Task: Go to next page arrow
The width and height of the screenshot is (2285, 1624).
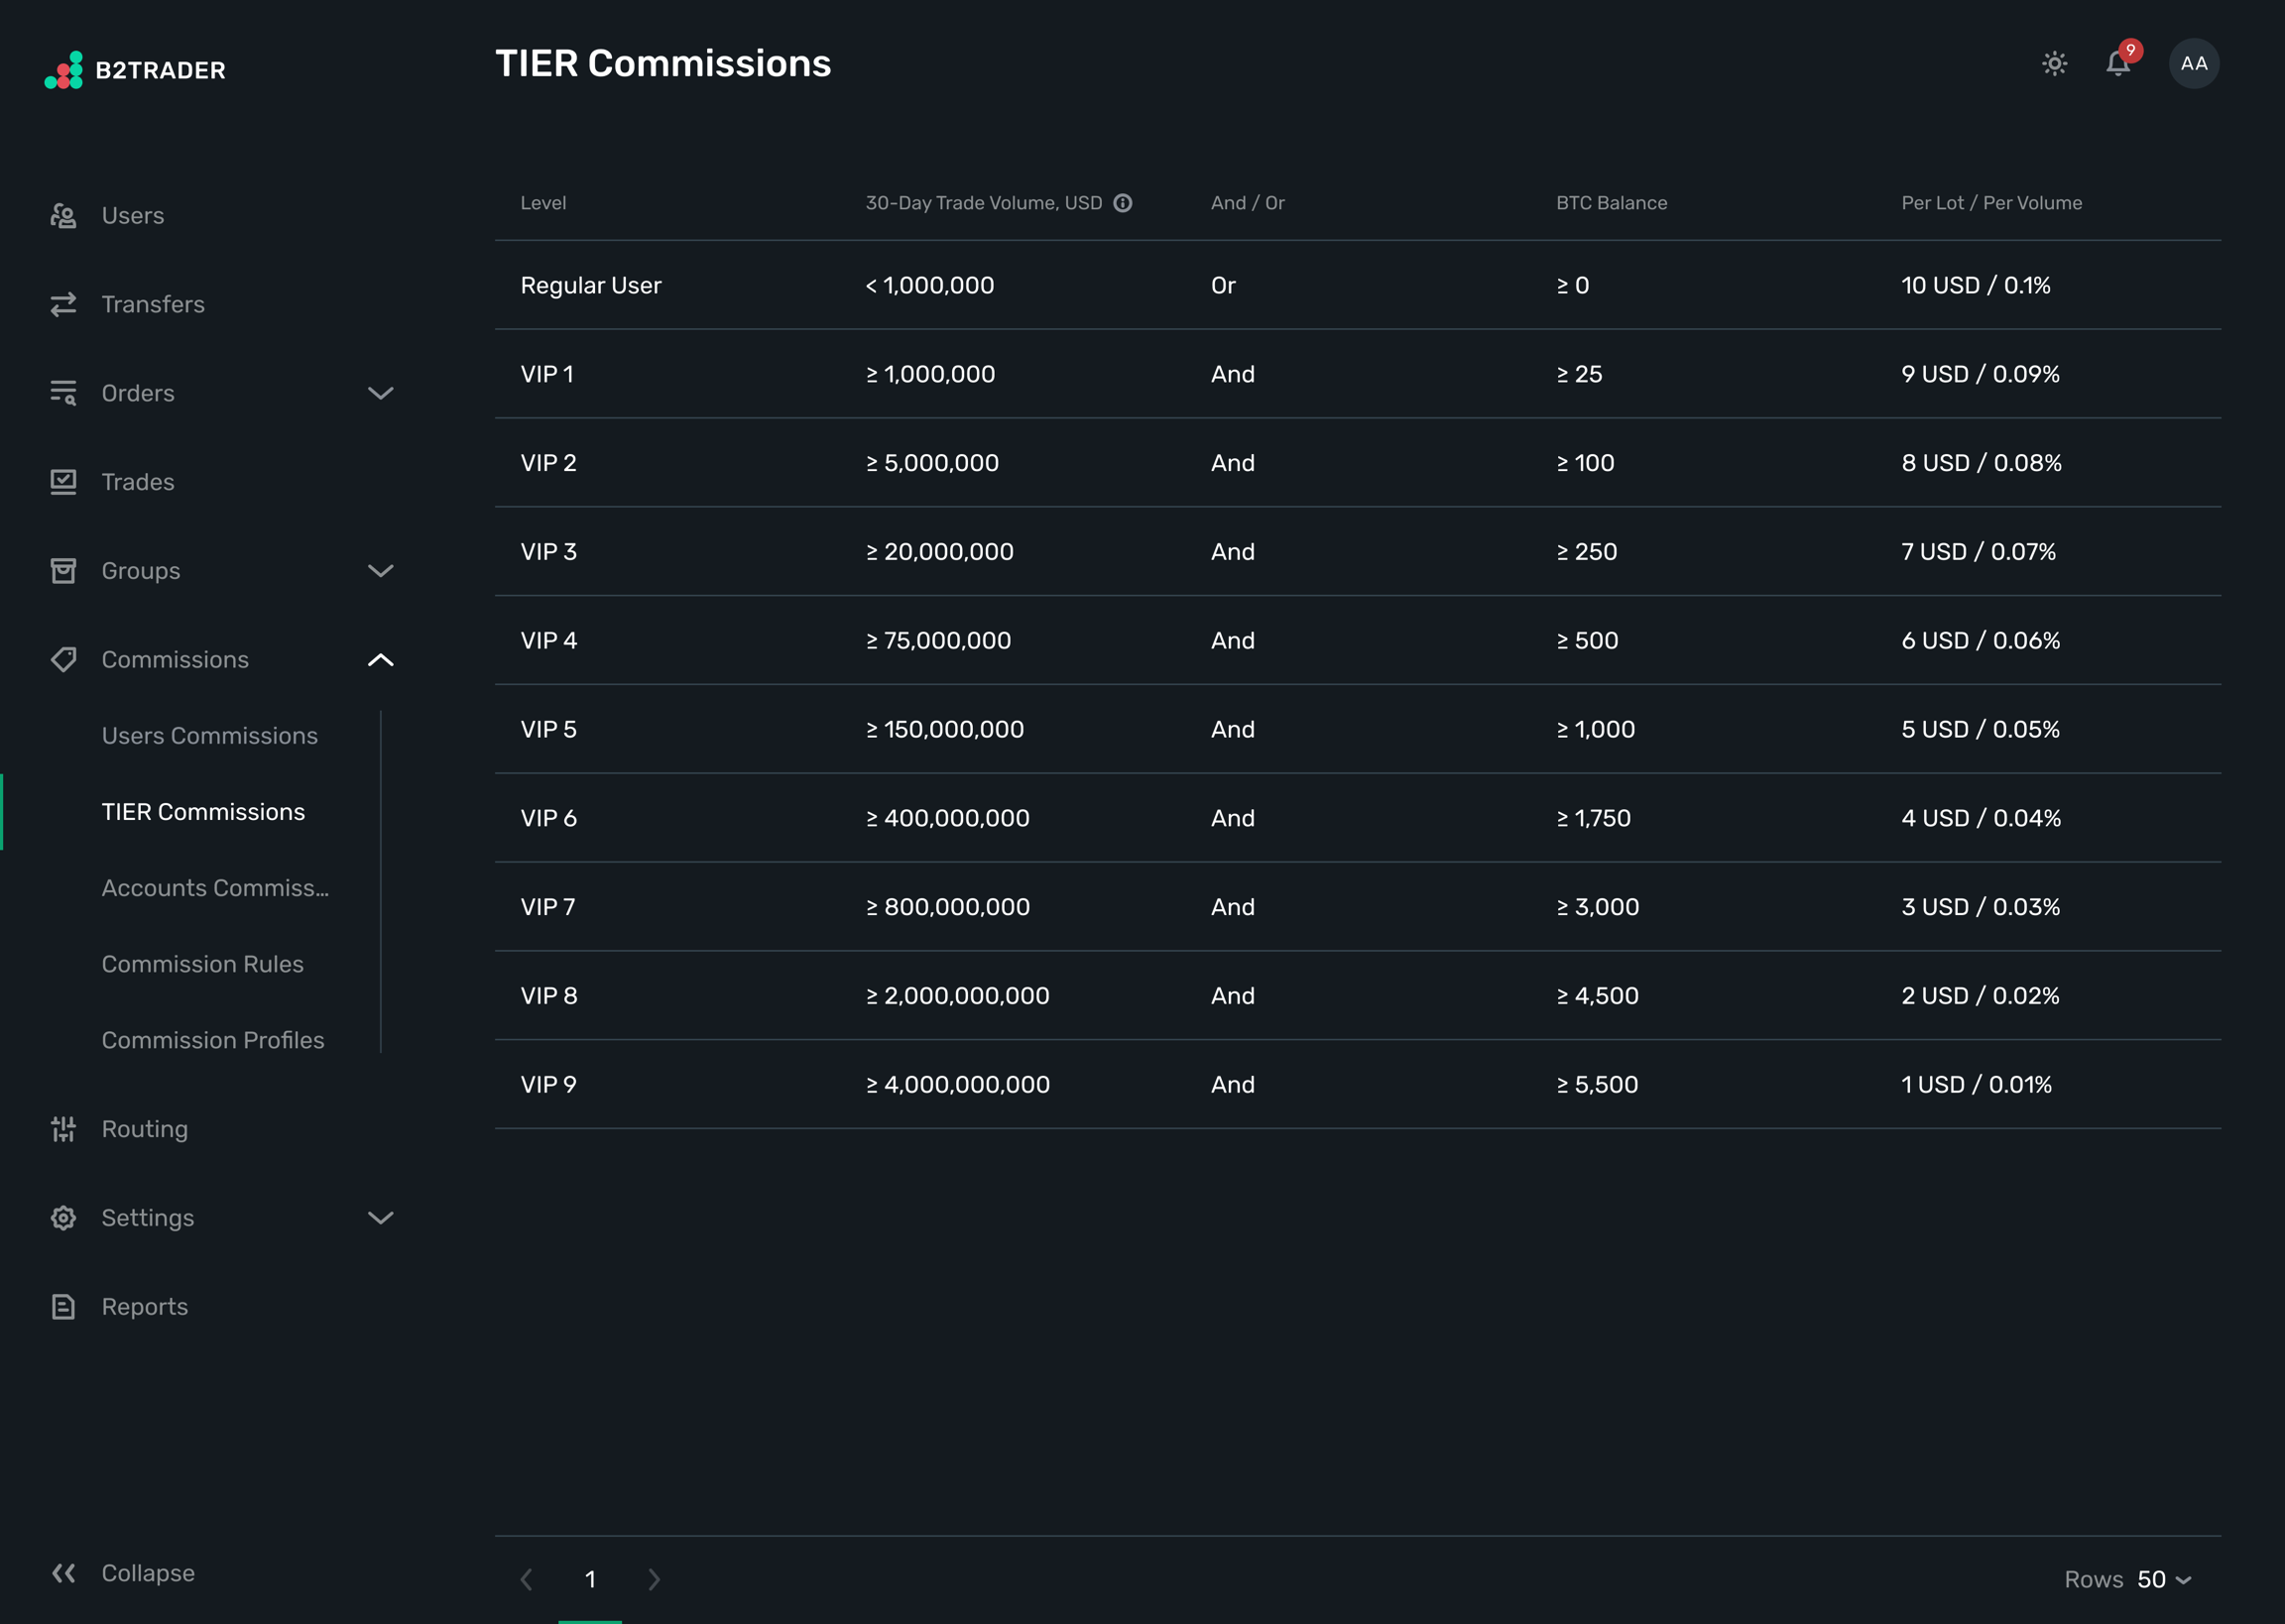Action: [654, 1579]
